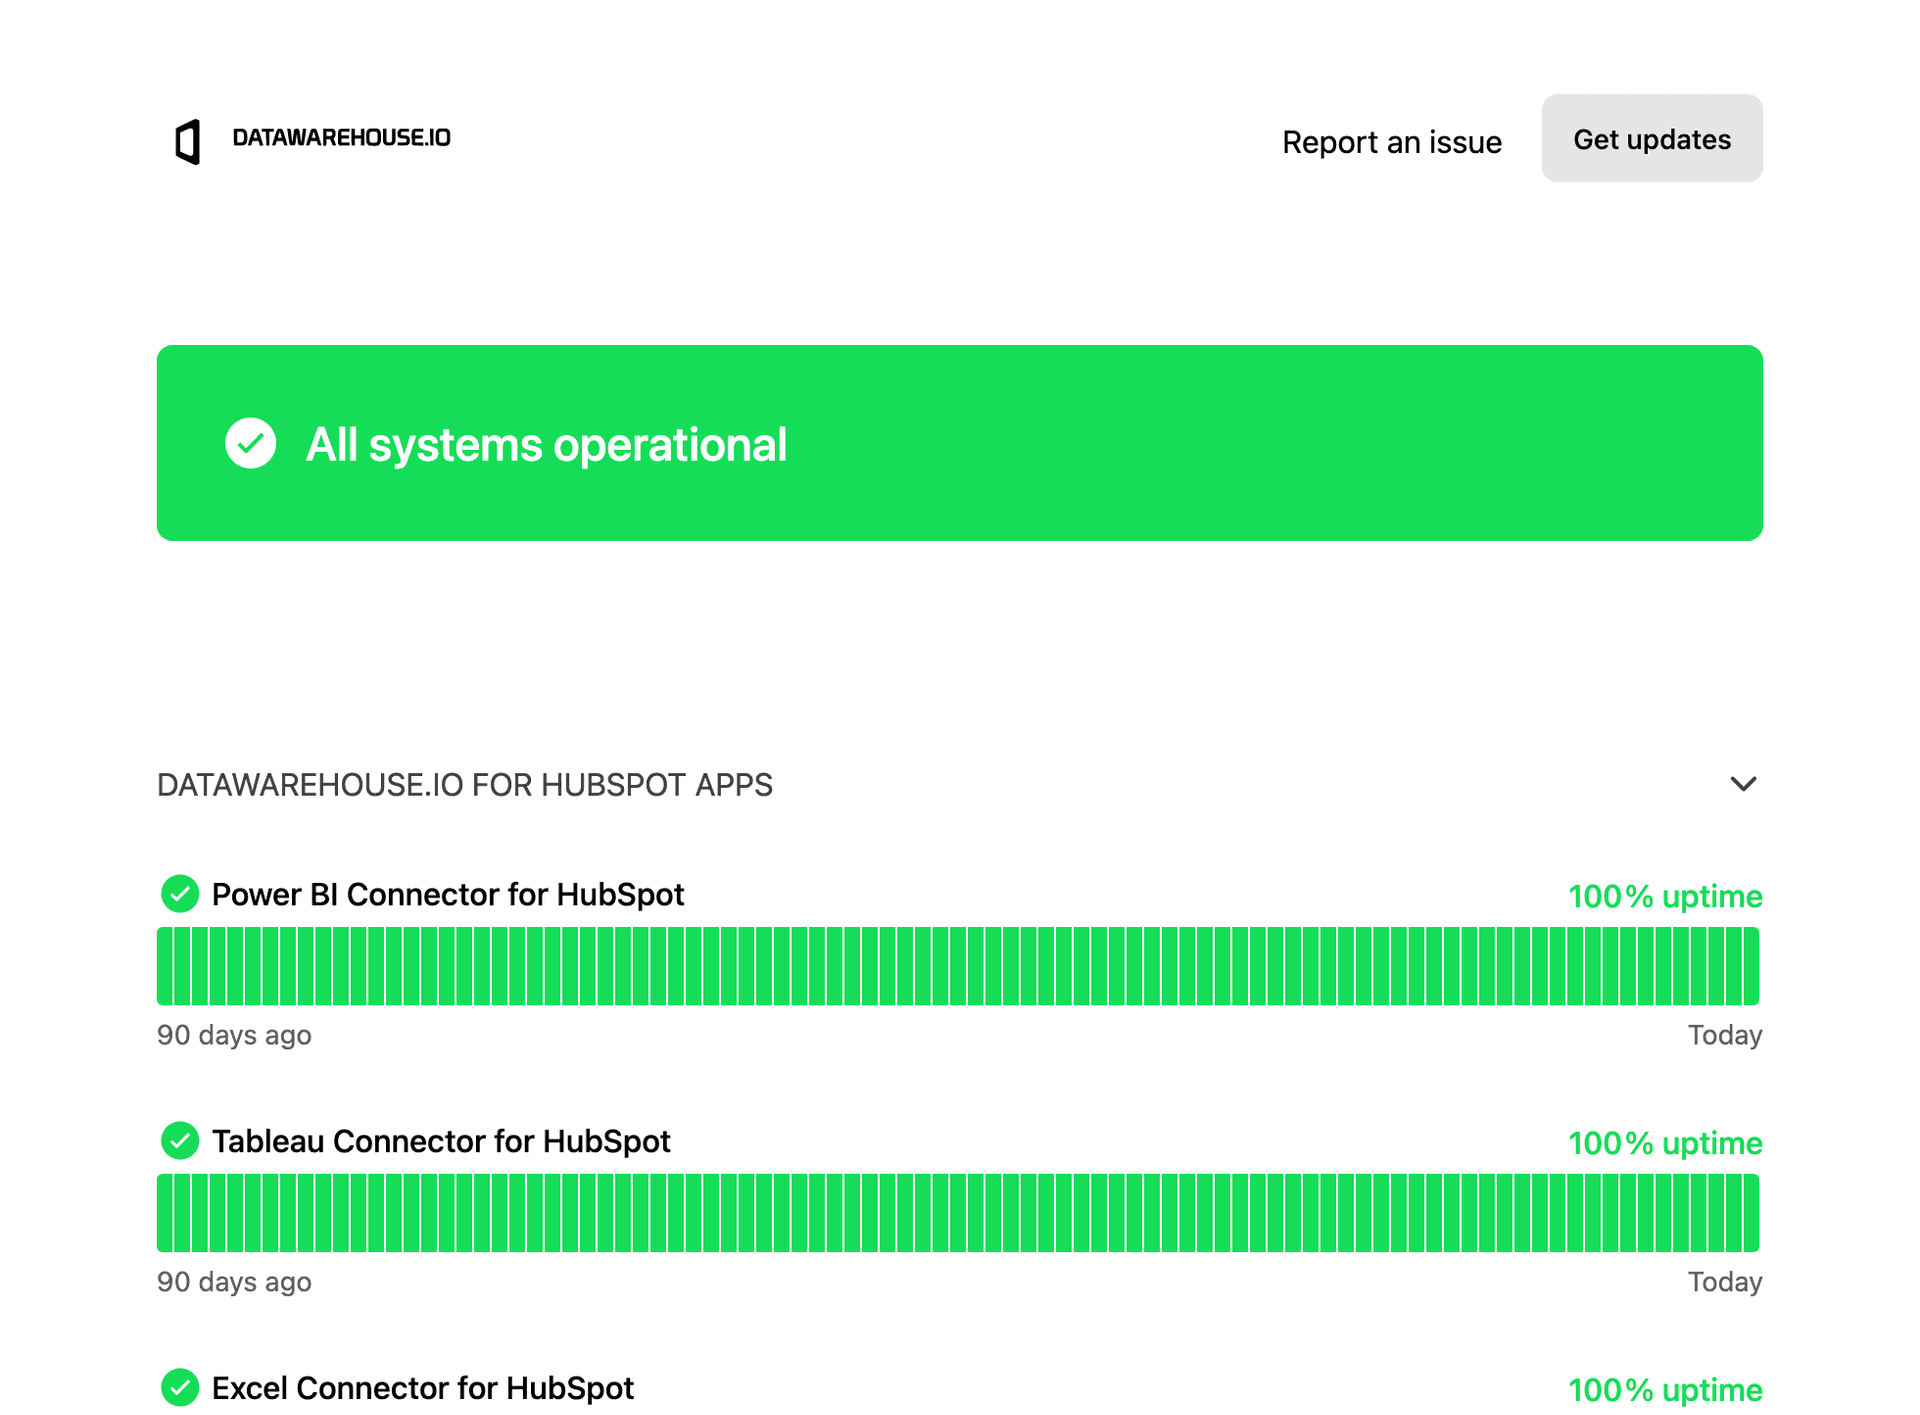Click the Datawarehouse.io logo icon

point(188,141)
